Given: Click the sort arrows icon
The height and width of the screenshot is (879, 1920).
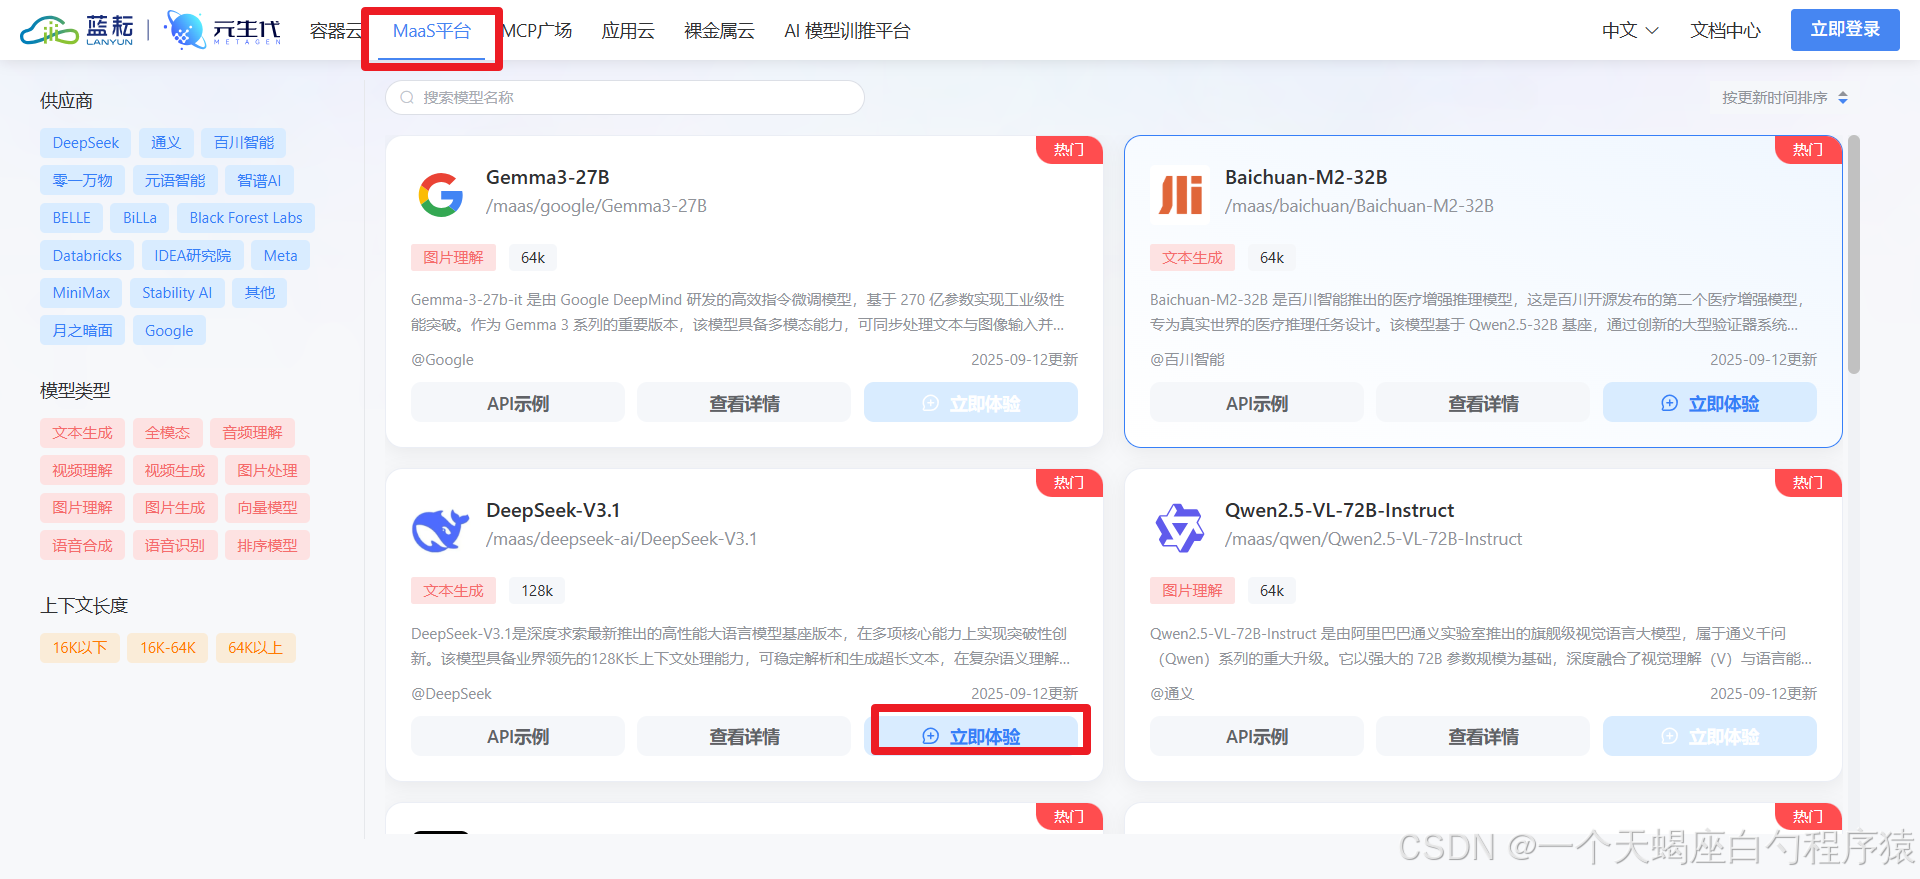Looking at the screenshot, I should [1843, 98].
